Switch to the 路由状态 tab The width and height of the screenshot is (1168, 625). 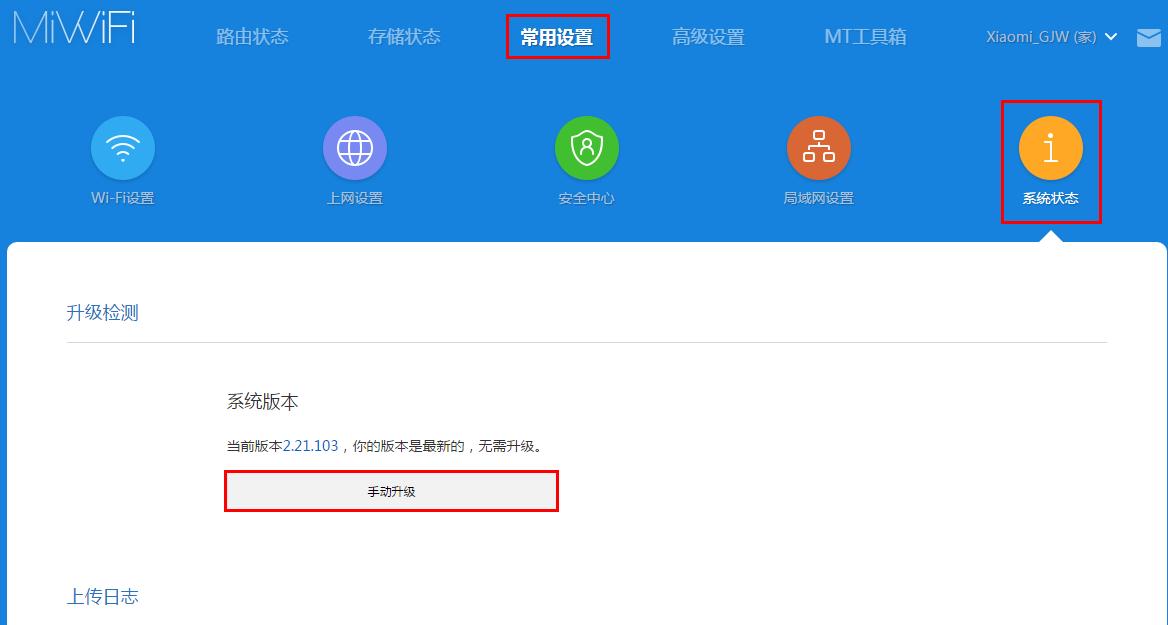click(x=251, y=36)
